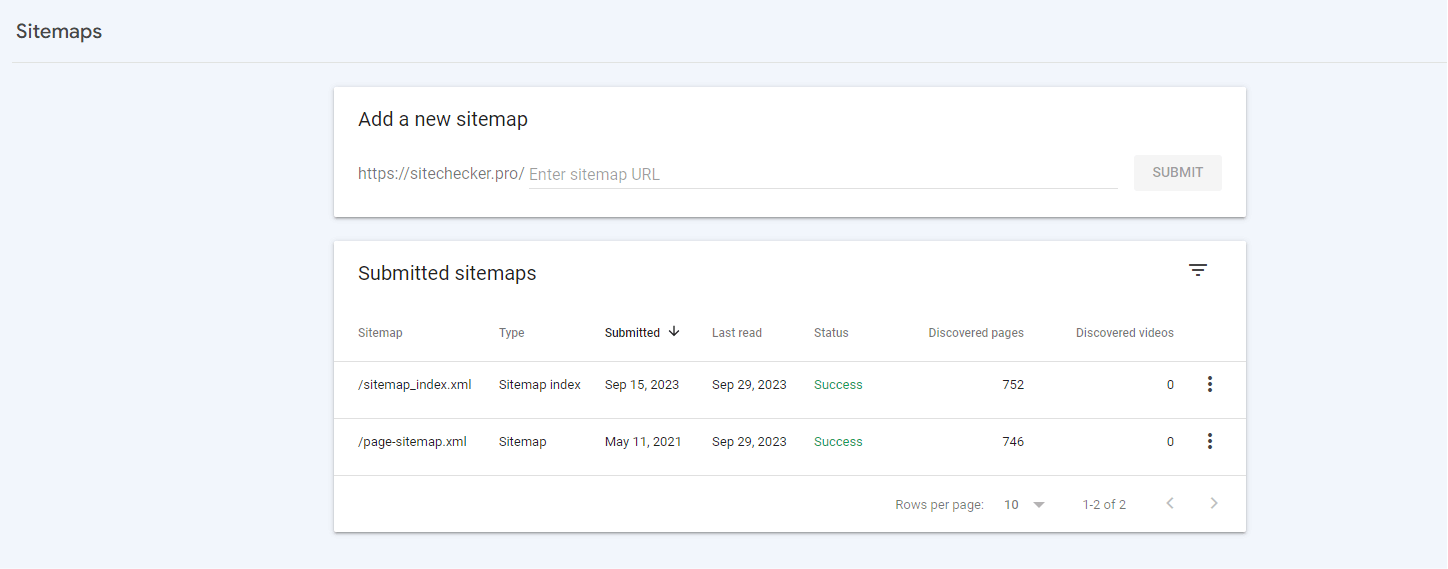Click the Rows per page label
This screenshot has height=569, width=1448.
(x=939, y=505)
